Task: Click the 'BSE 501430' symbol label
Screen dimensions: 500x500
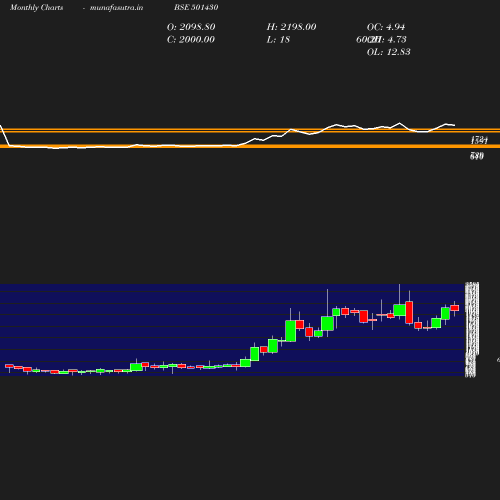Action: click(x=196, y=7)
